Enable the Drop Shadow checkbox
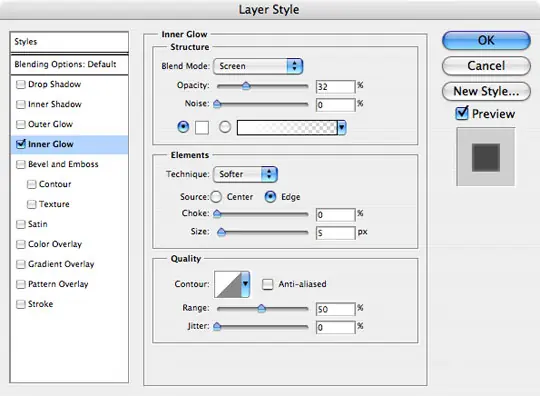Screen dimensions: 540x396 [x=21, y=84]
